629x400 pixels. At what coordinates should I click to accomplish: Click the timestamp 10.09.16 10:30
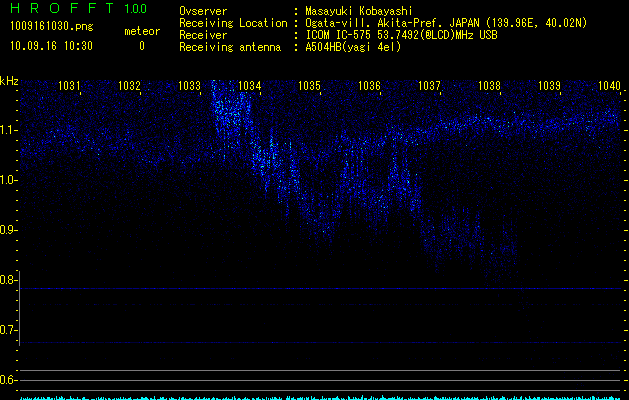point(51,46)
